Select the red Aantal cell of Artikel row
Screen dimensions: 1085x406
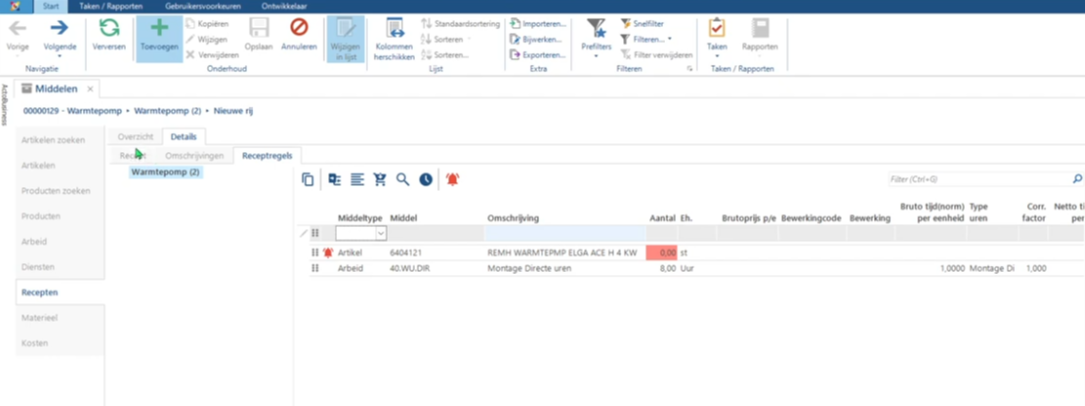[661, 254]
